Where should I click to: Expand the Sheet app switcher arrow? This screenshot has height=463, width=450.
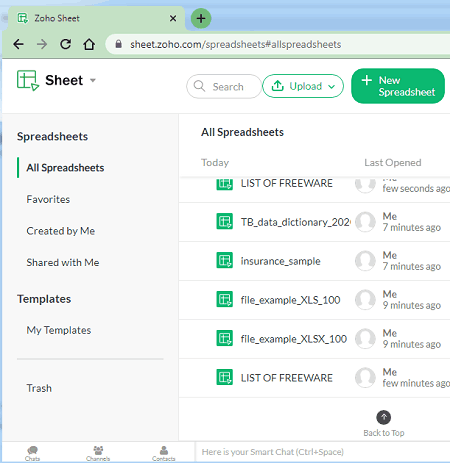93,80
